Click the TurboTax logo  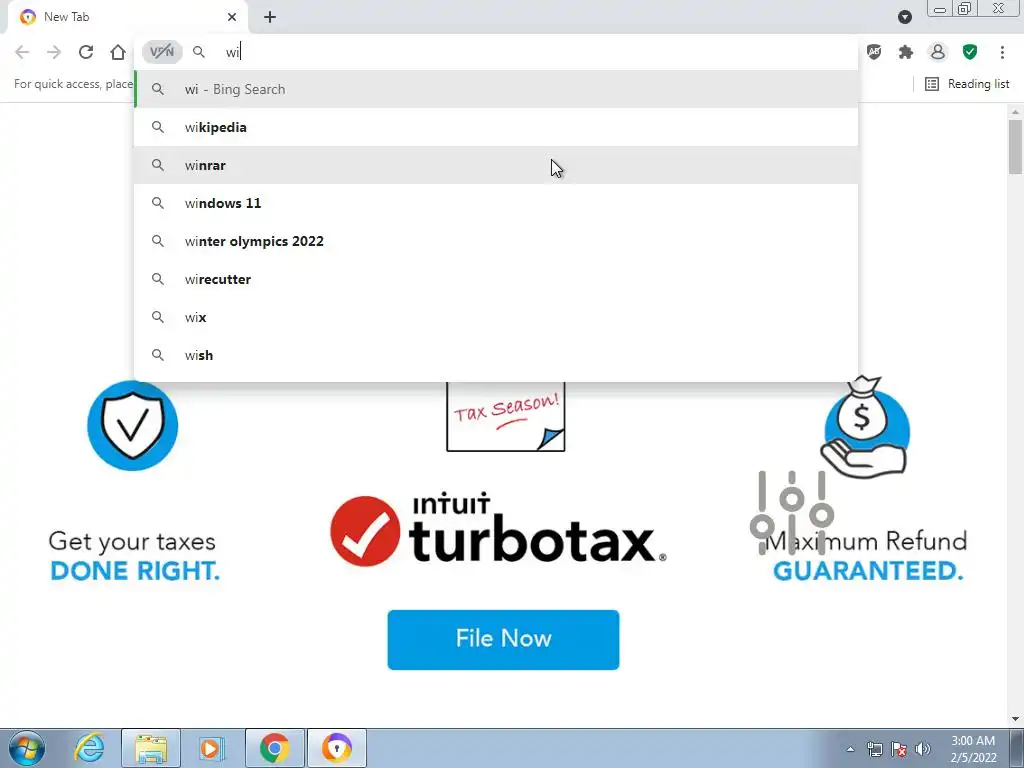[x=498, y=530]
